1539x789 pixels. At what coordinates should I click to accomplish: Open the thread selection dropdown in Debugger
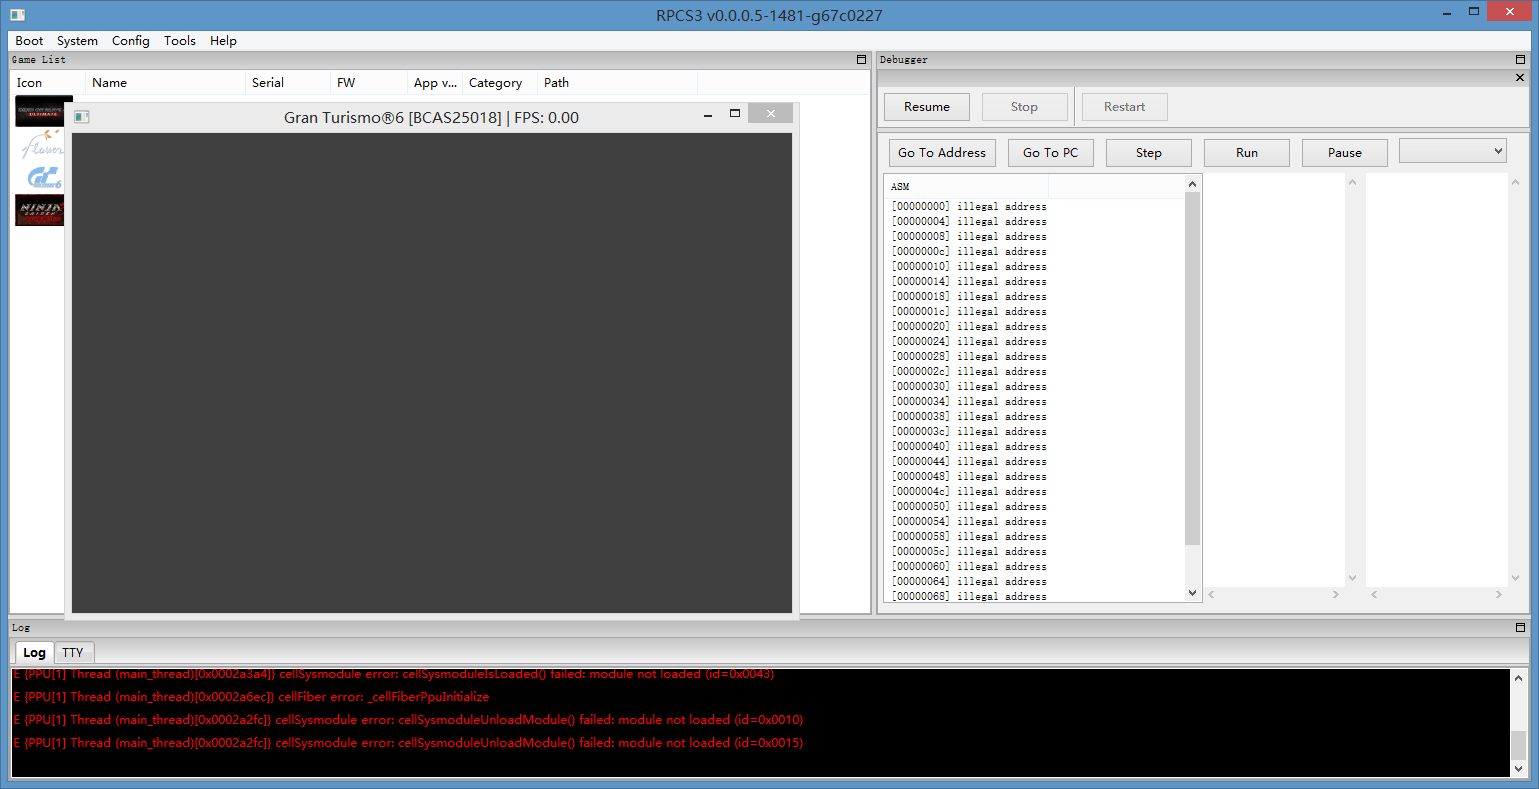[1452, 151]
